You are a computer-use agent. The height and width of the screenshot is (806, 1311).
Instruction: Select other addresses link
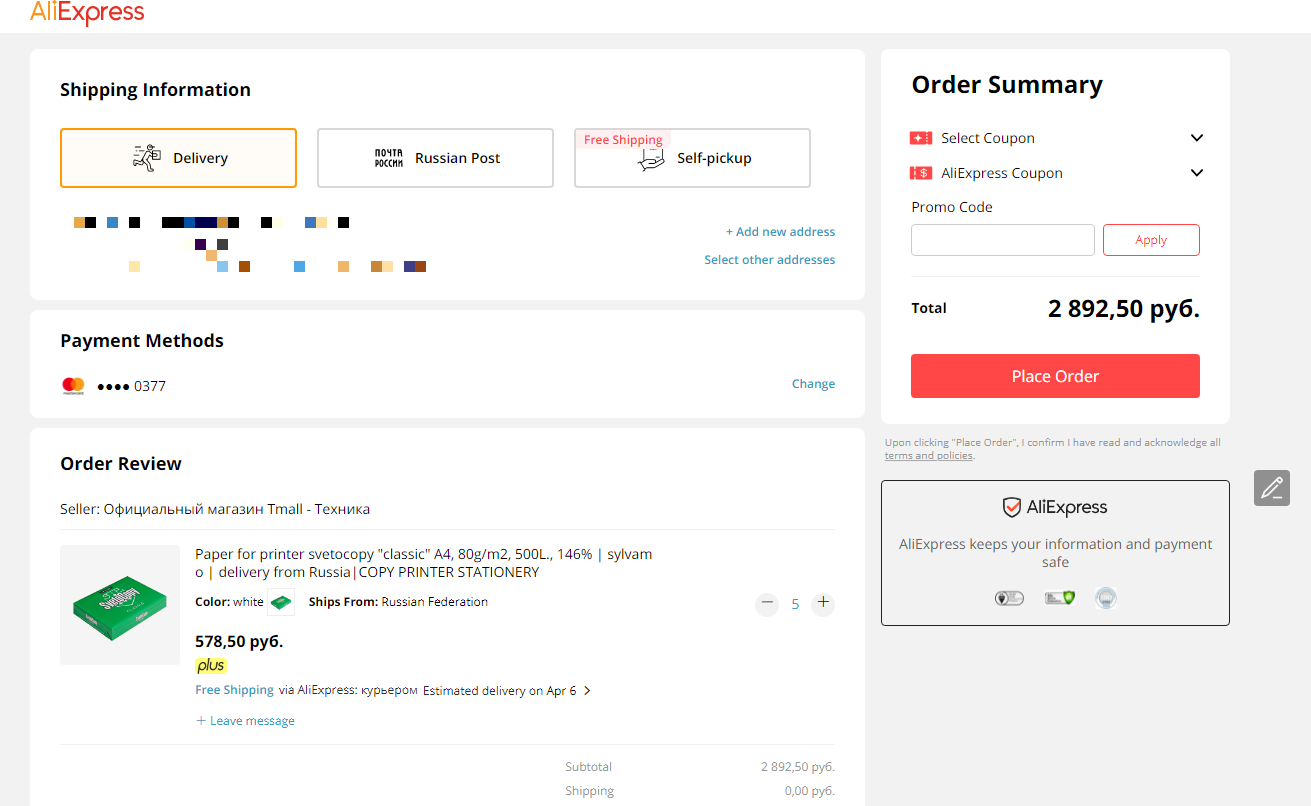click(770, 260)
